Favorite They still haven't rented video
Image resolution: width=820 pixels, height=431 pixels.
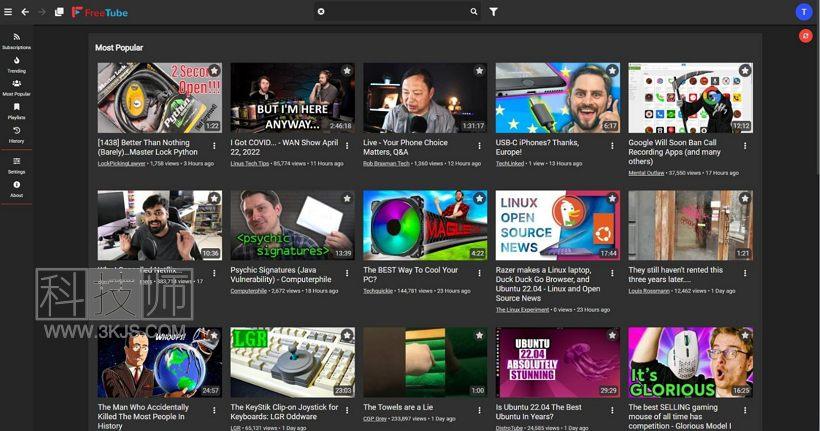click(745, 198)
